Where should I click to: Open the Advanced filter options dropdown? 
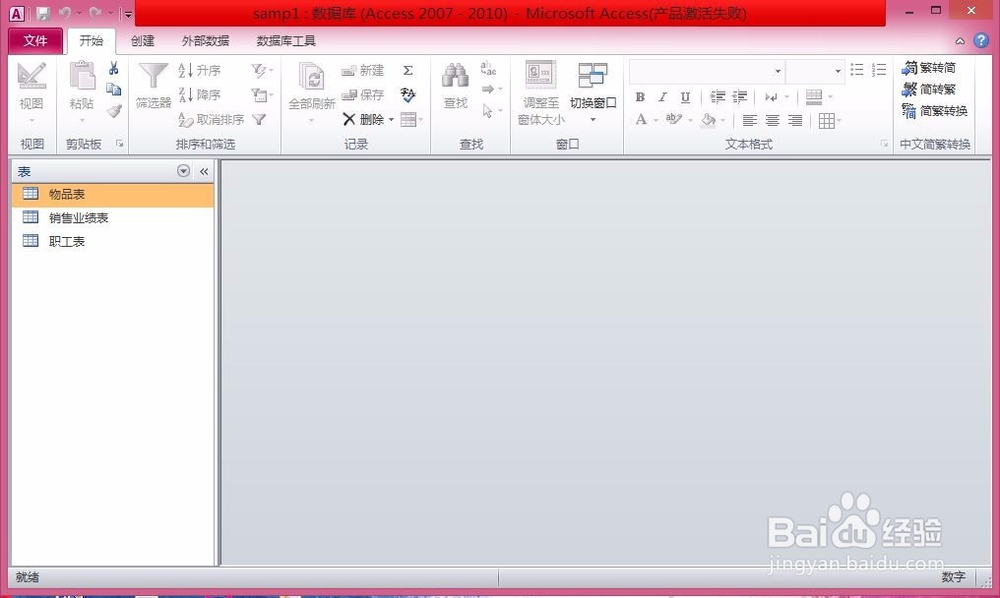coord(261,95)
